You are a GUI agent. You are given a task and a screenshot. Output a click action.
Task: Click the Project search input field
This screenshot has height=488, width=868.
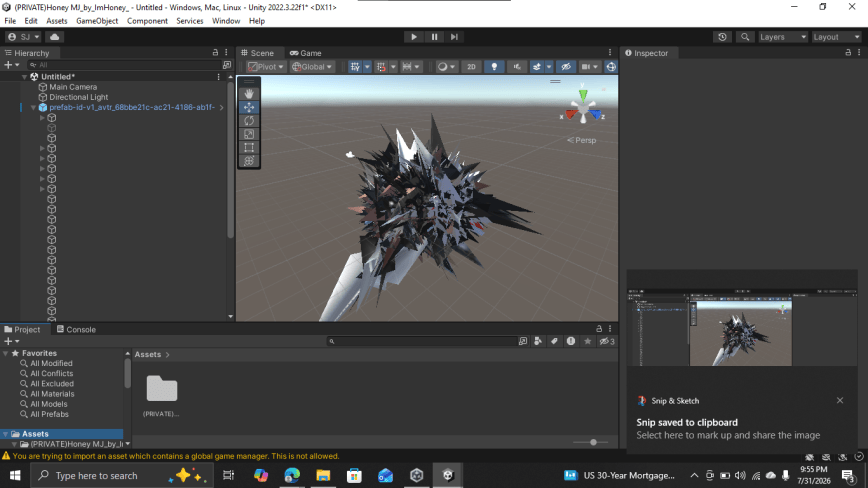click(x=422, y=341)
